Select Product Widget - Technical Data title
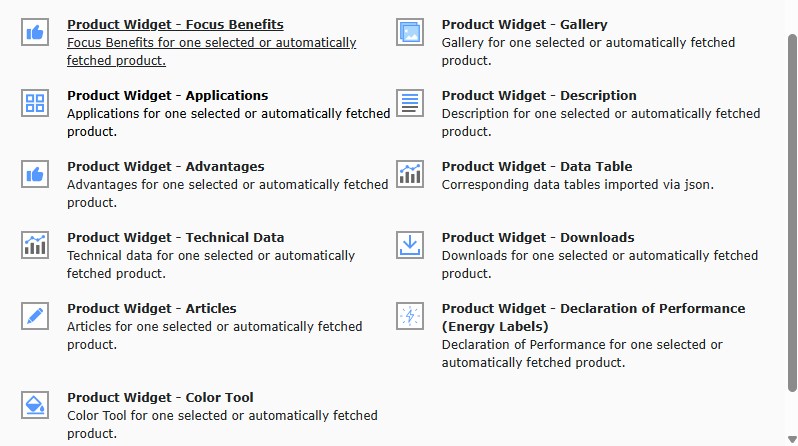Image resolution: width=798 pixels, height=446 pixels. tap(175, 237)
